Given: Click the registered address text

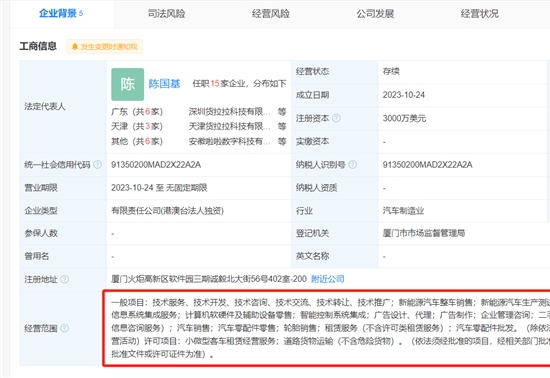Looking at the screenshot, I should pyautogui.click(x=209, y=279).
